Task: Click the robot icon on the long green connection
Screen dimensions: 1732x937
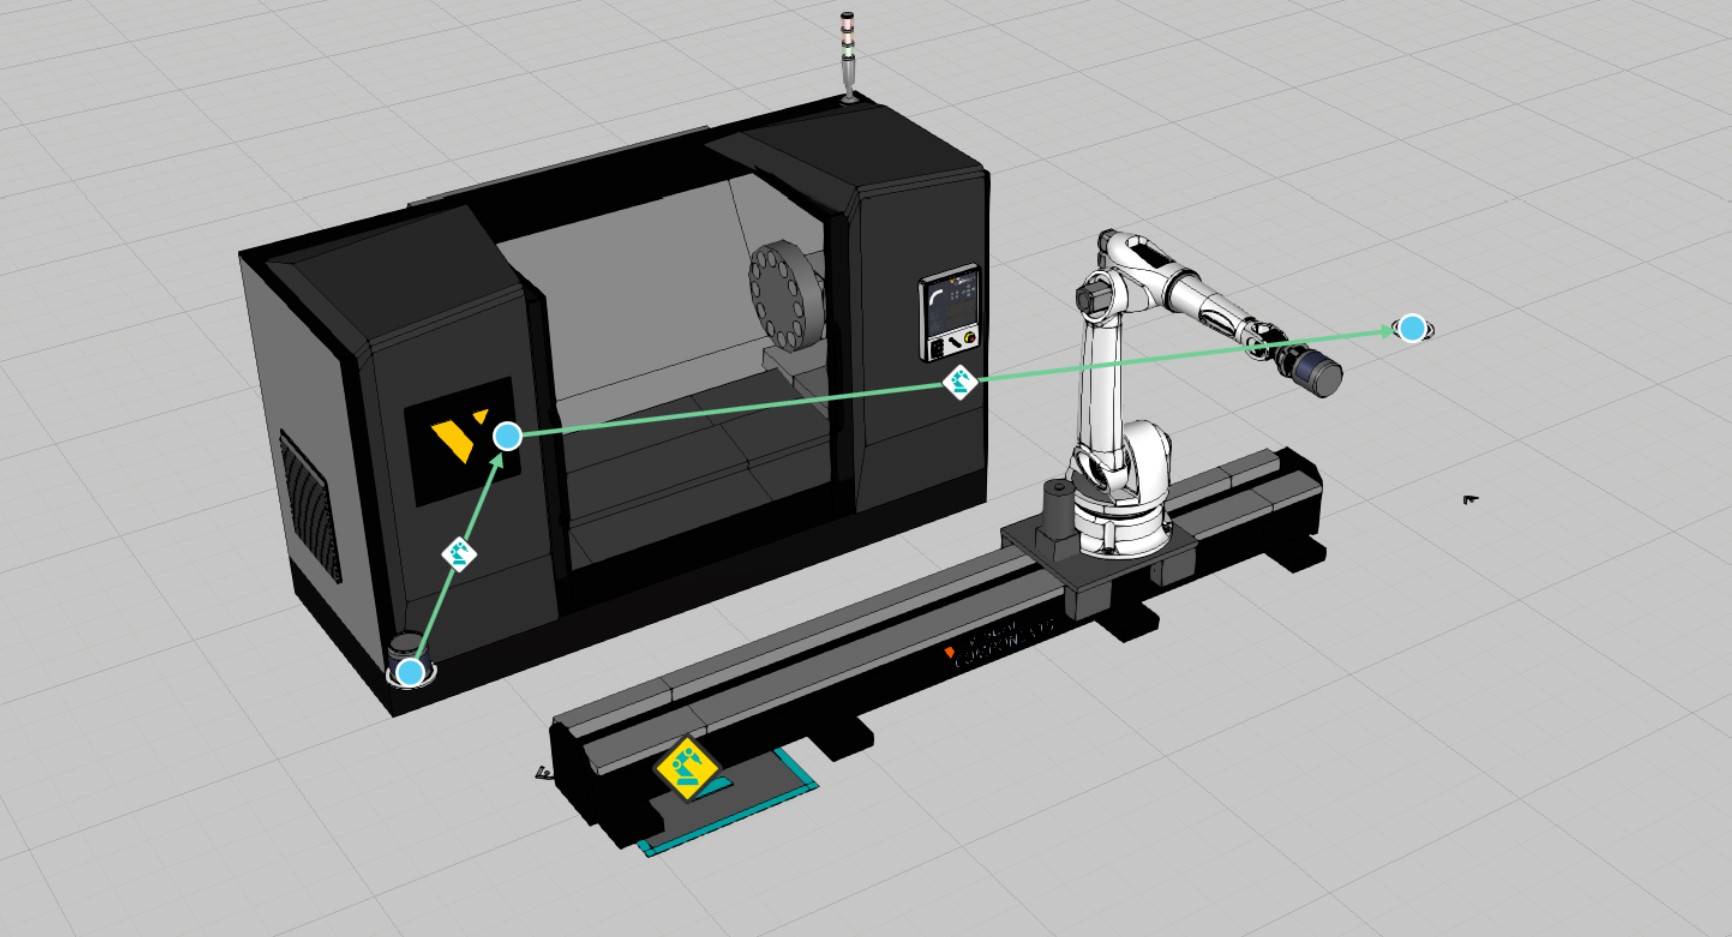Action: [961, 381]
